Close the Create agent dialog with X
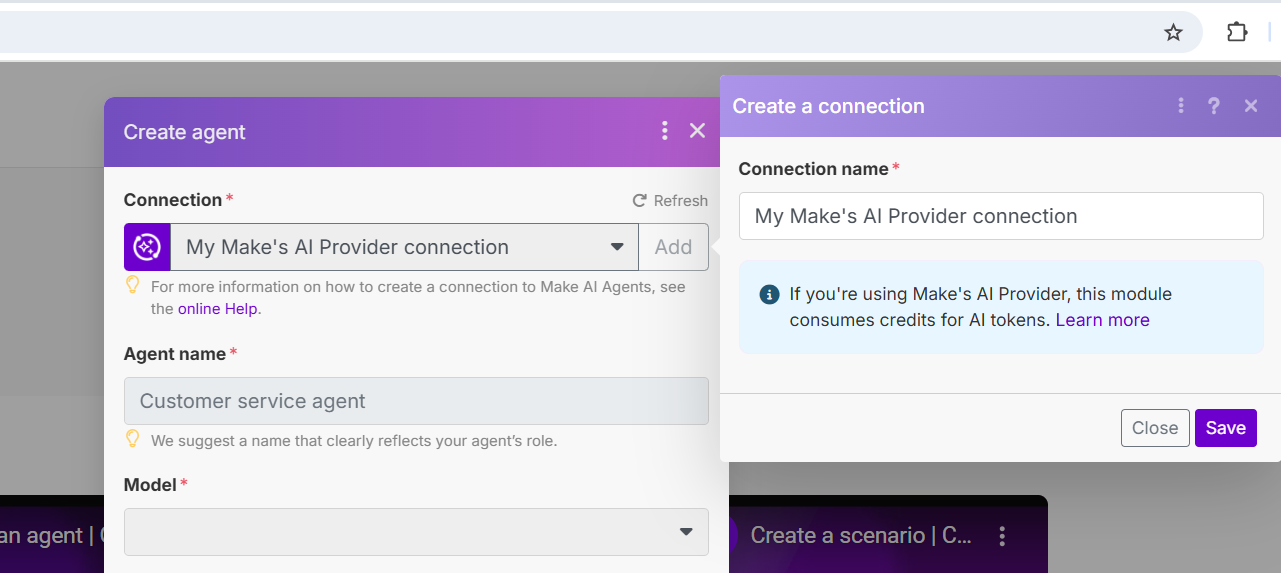Screen dimensions: 1281x573 click(698, 131)
